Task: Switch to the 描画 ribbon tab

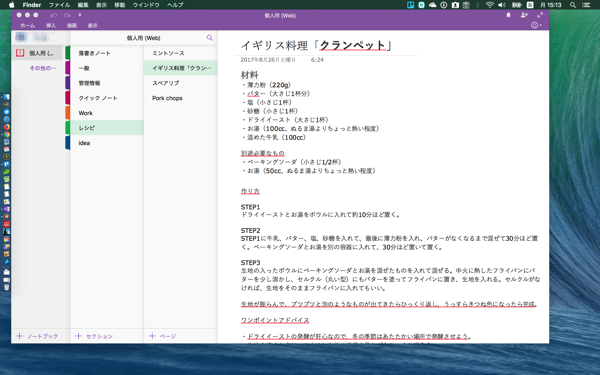Action: click(x=72, y=26)
